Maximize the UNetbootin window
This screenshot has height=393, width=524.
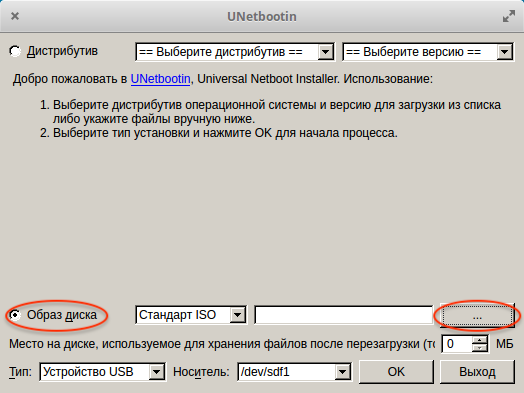coord(509,16)
